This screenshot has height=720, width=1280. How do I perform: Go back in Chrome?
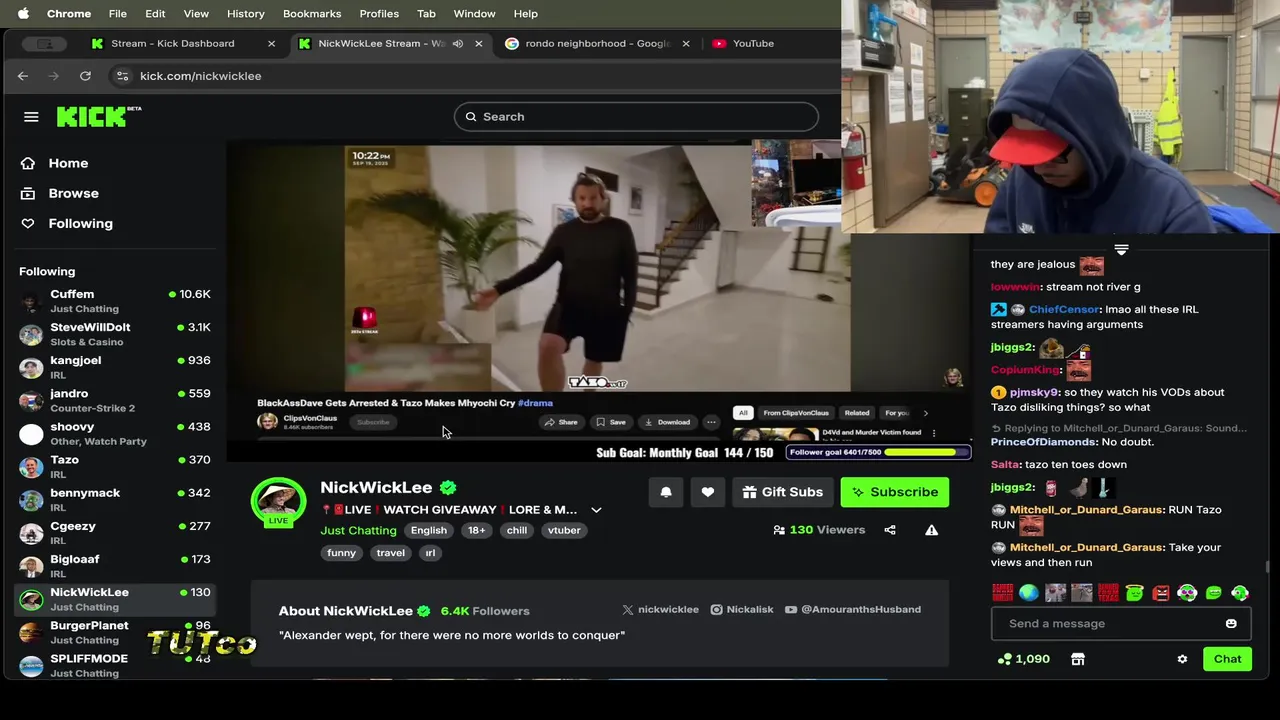(x=23, y=76)
